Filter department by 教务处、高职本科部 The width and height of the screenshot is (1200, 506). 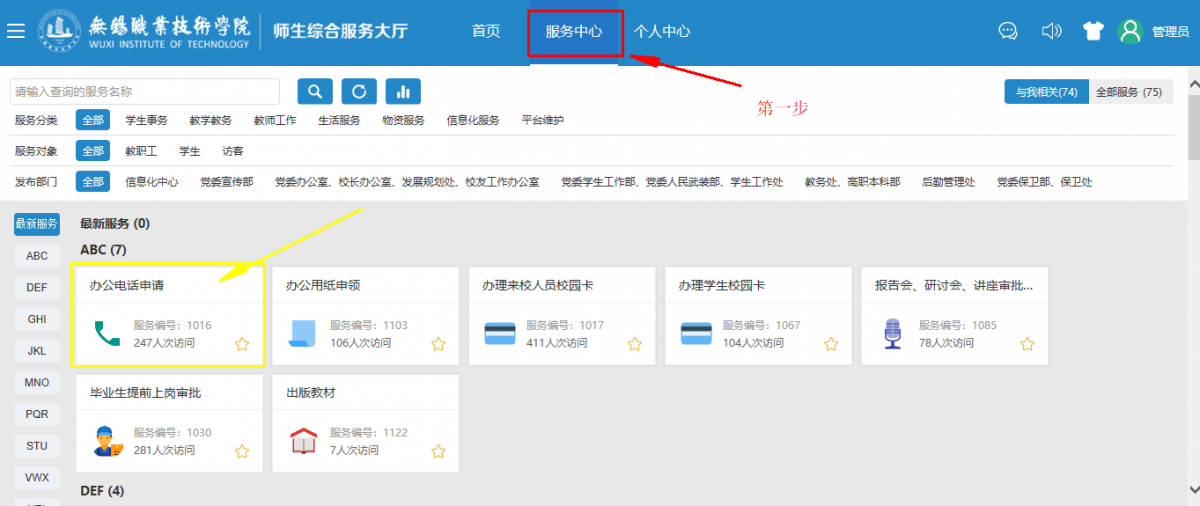pos(853,182)
